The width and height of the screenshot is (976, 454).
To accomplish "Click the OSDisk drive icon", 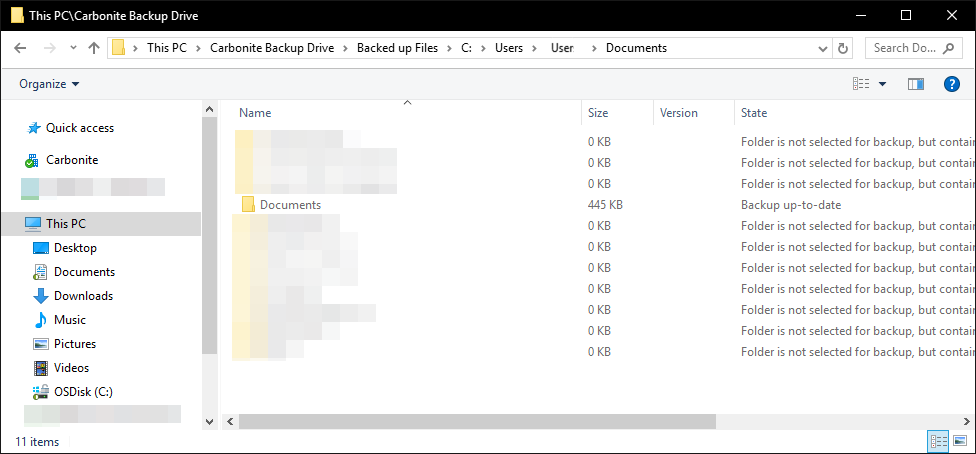I will tap(40, 392).
